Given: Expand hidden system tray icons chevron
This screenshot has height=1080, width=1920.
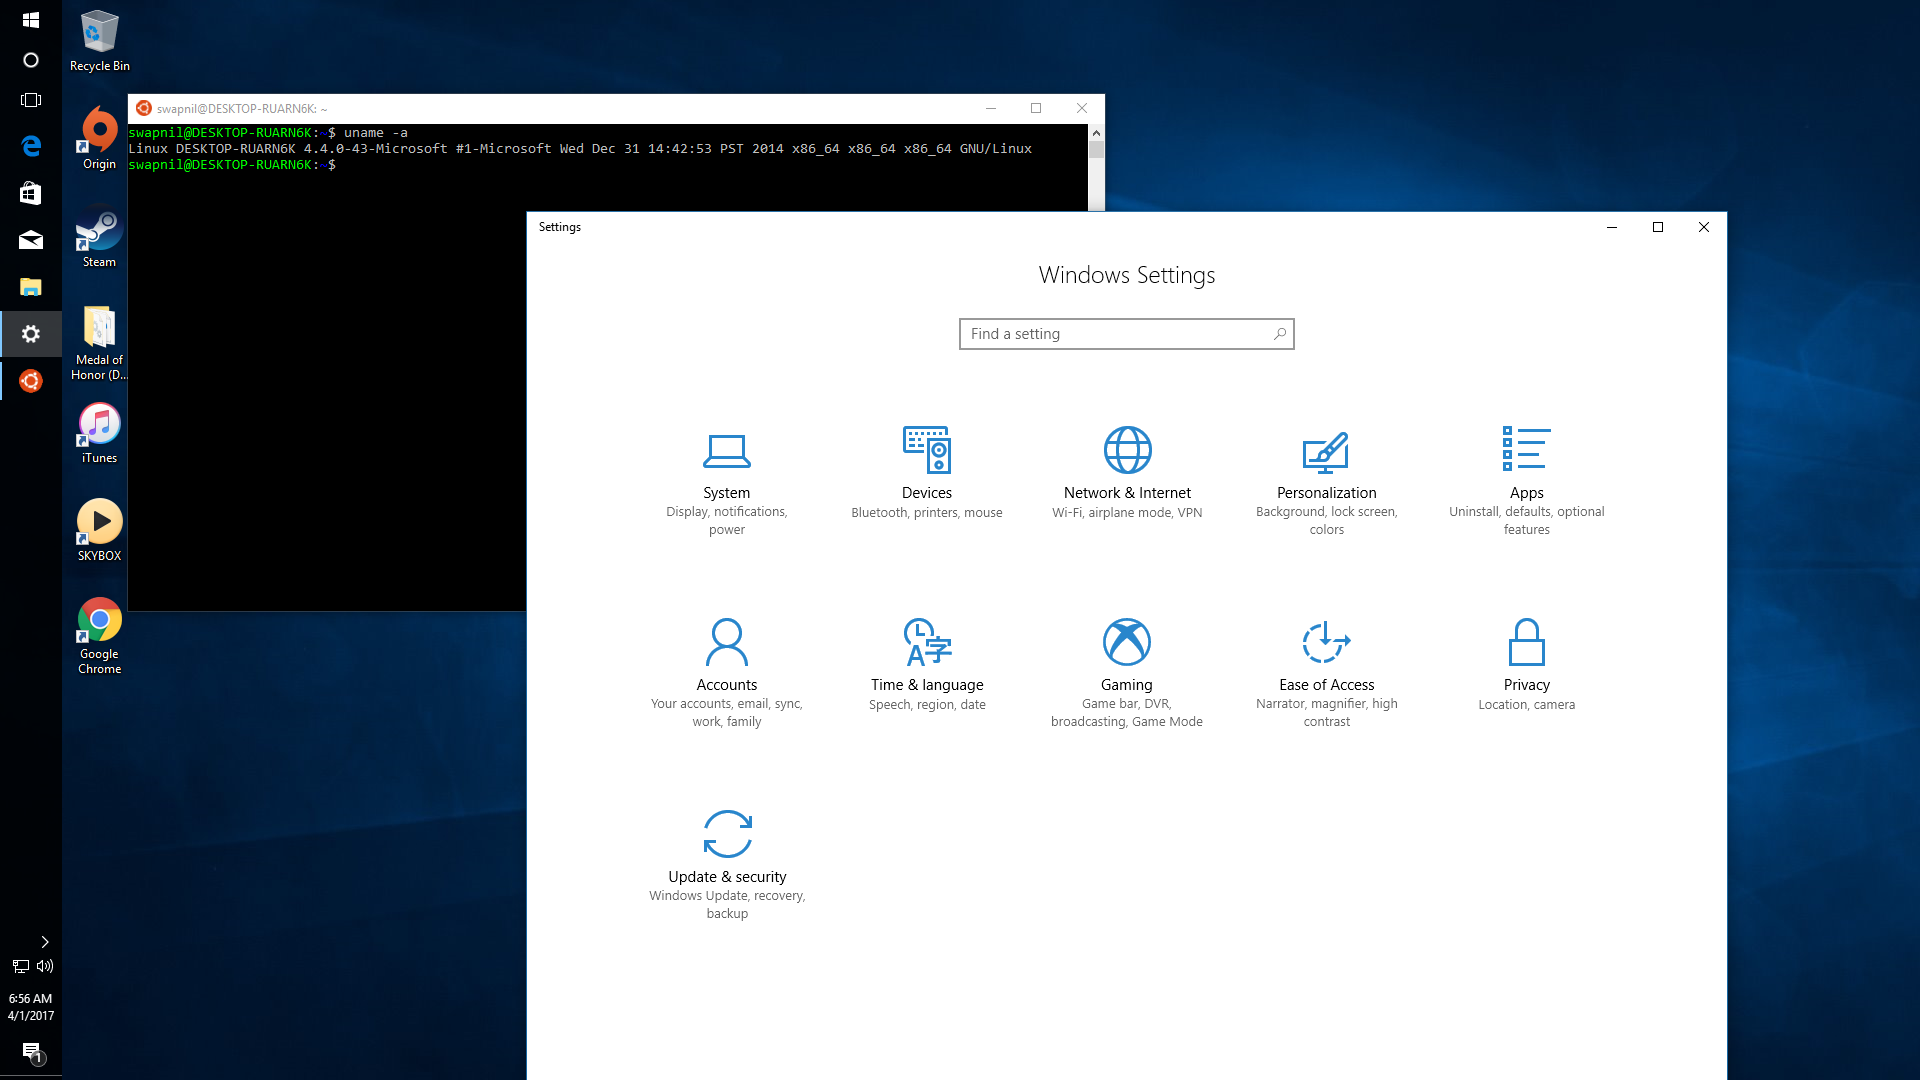Looking at the screenshot, I should (x=44, y=942).
